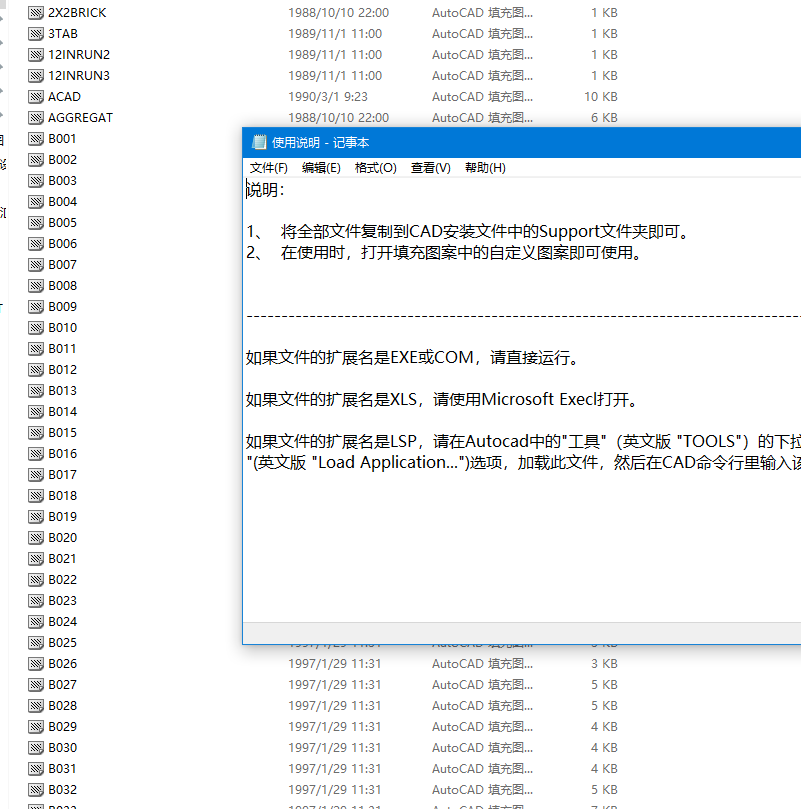
Task: Click the 12INRUN2 file icon
Action: (x=36, y=55)
